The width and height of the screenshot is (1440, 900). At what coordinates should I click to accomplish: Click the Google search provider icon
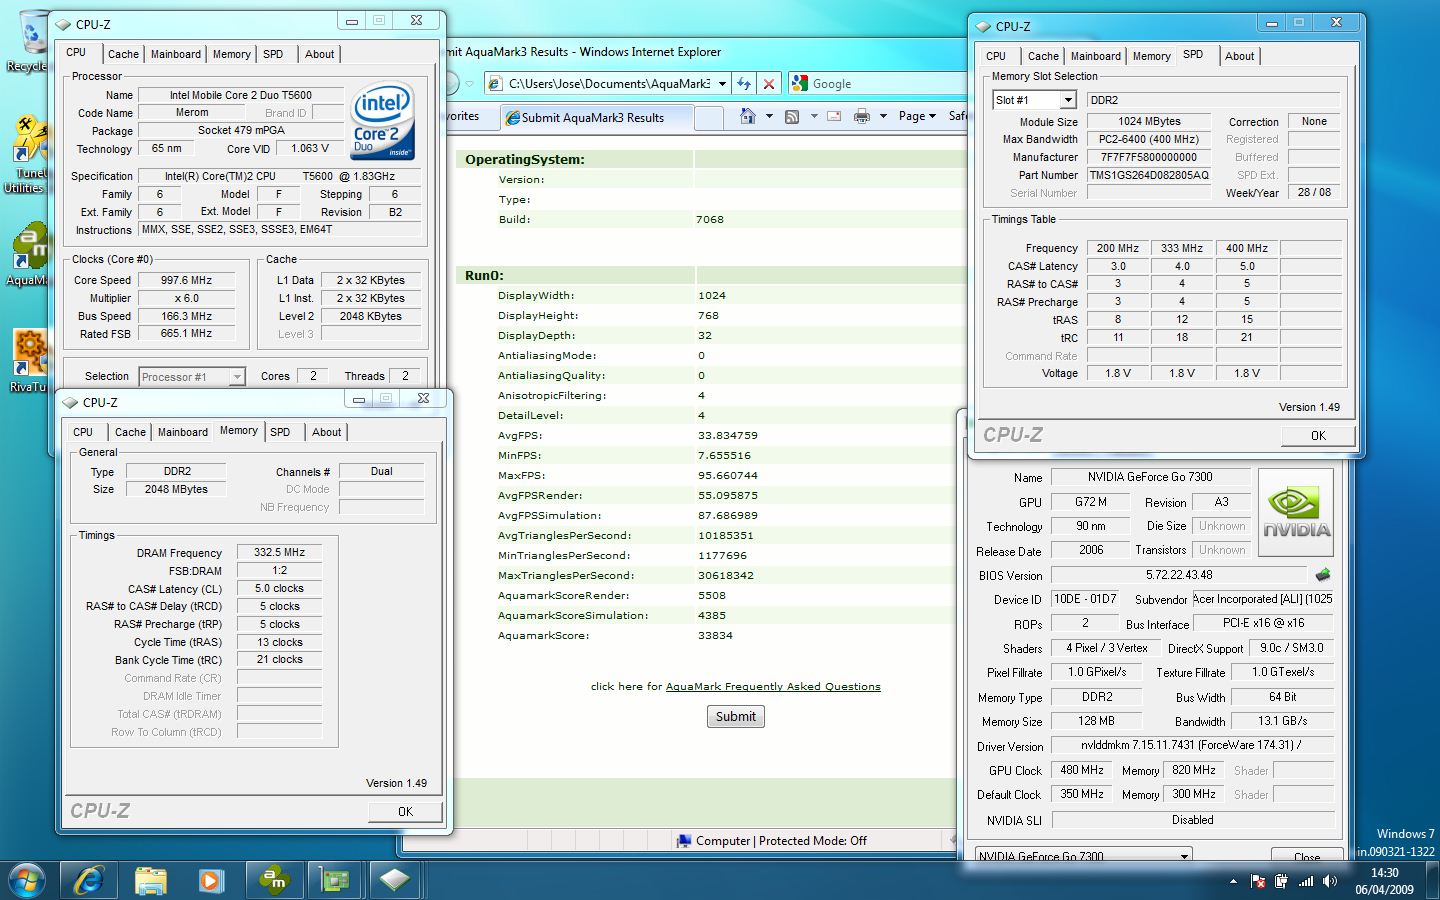coord(799,84)
